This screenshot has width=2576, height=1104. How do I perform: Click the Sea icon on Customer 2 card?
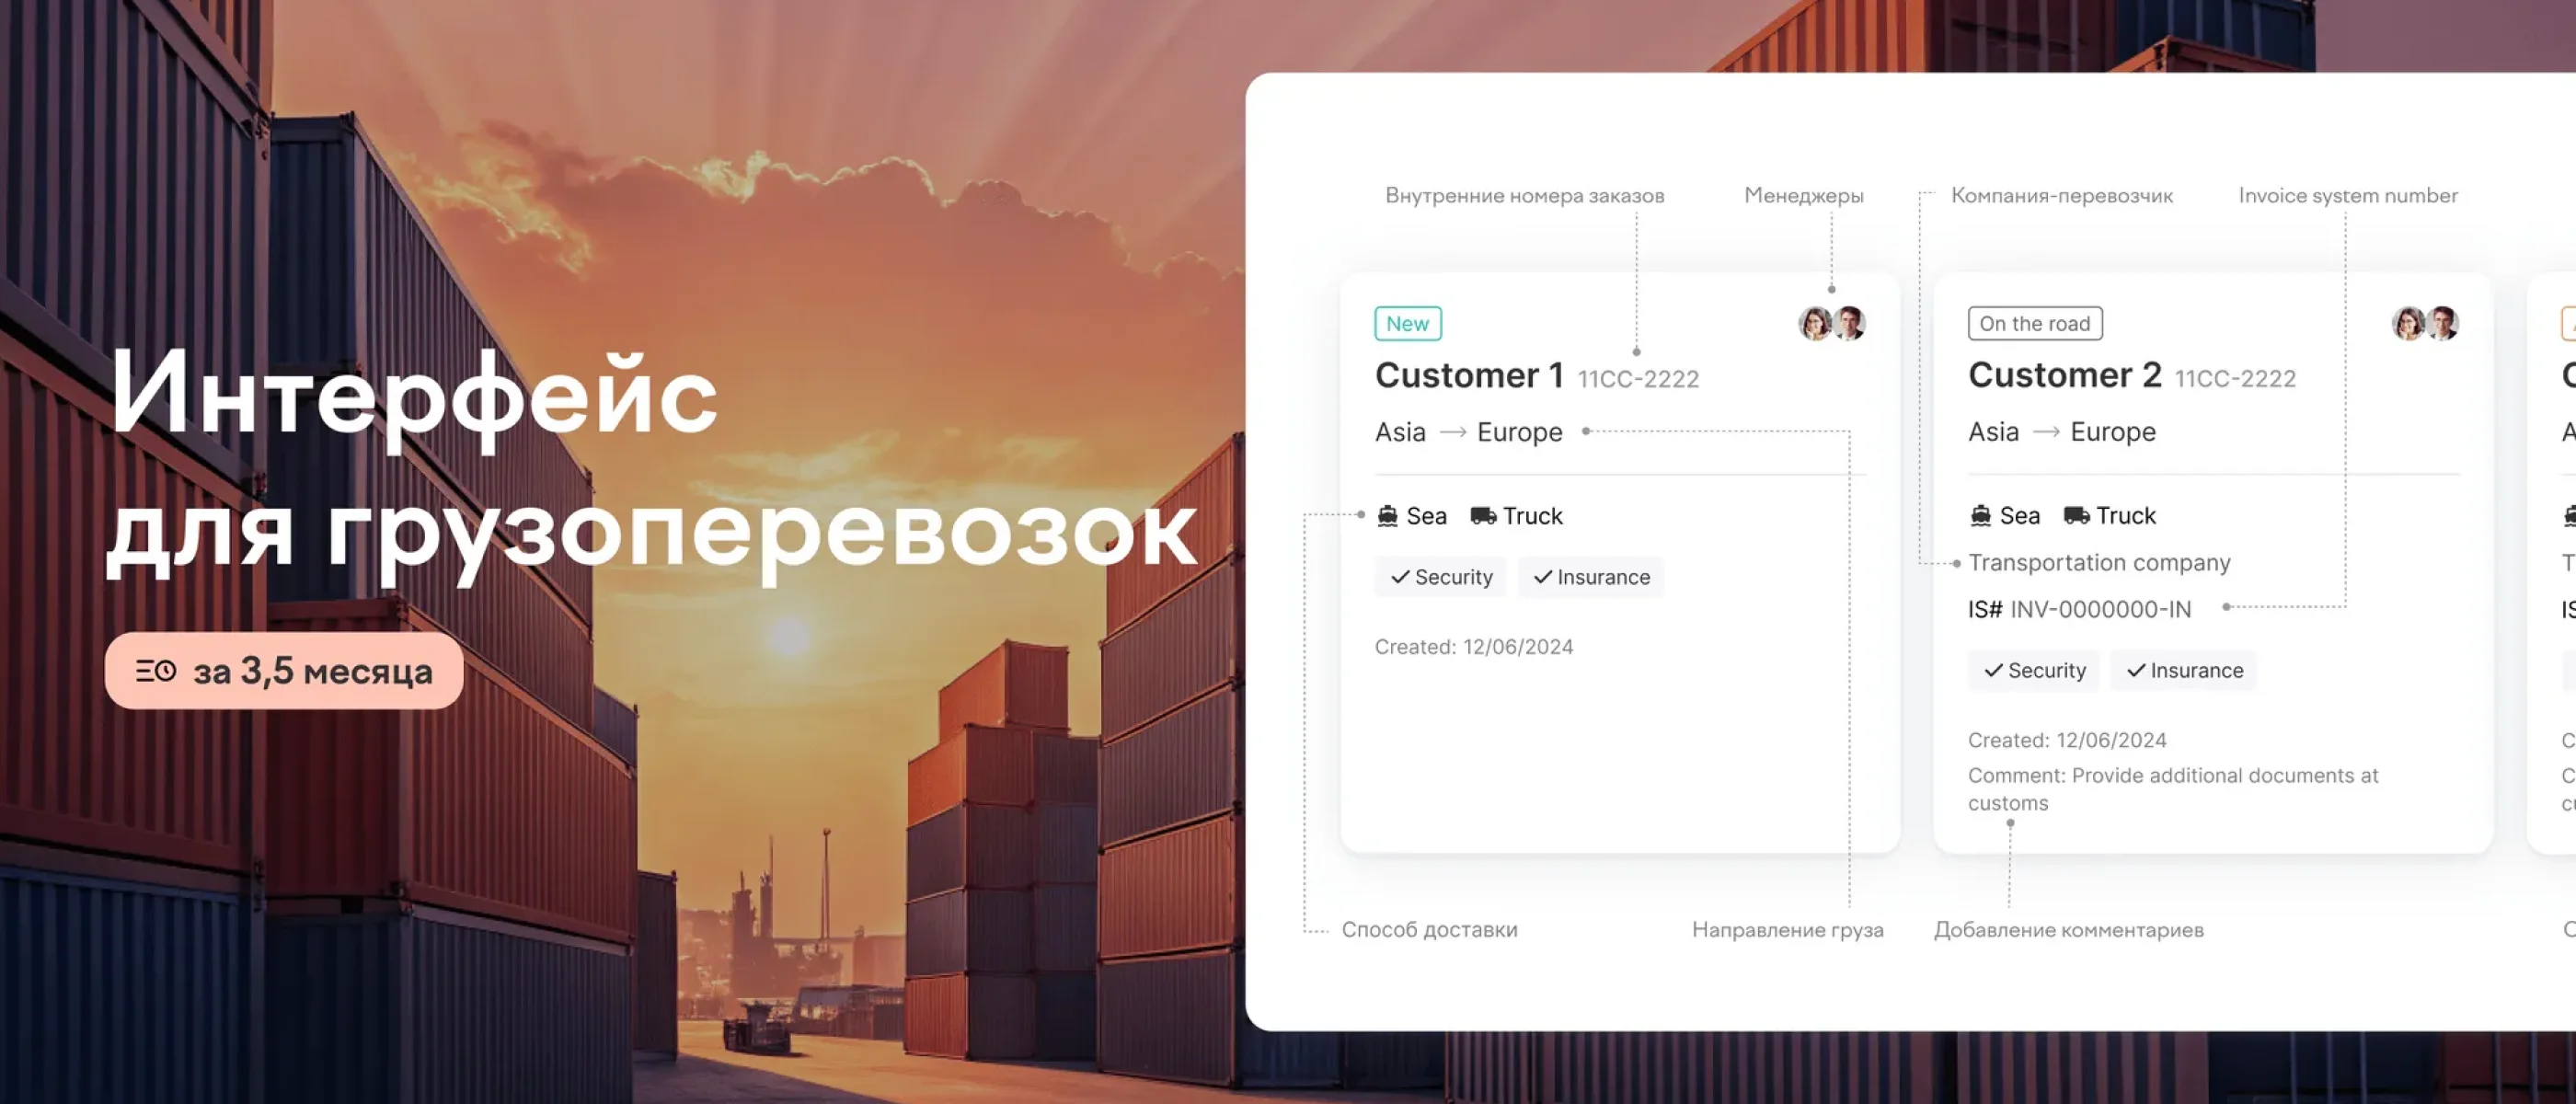click(1981, 515)
